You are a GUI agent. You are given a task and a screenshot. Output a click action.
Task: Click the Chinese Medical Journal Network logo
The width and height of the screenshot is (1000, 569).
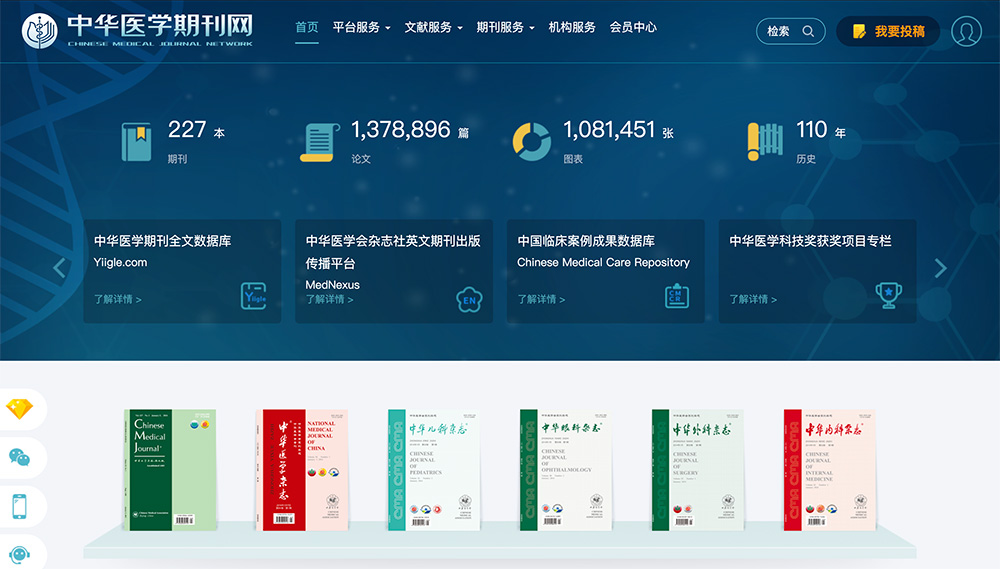[137, 31]
